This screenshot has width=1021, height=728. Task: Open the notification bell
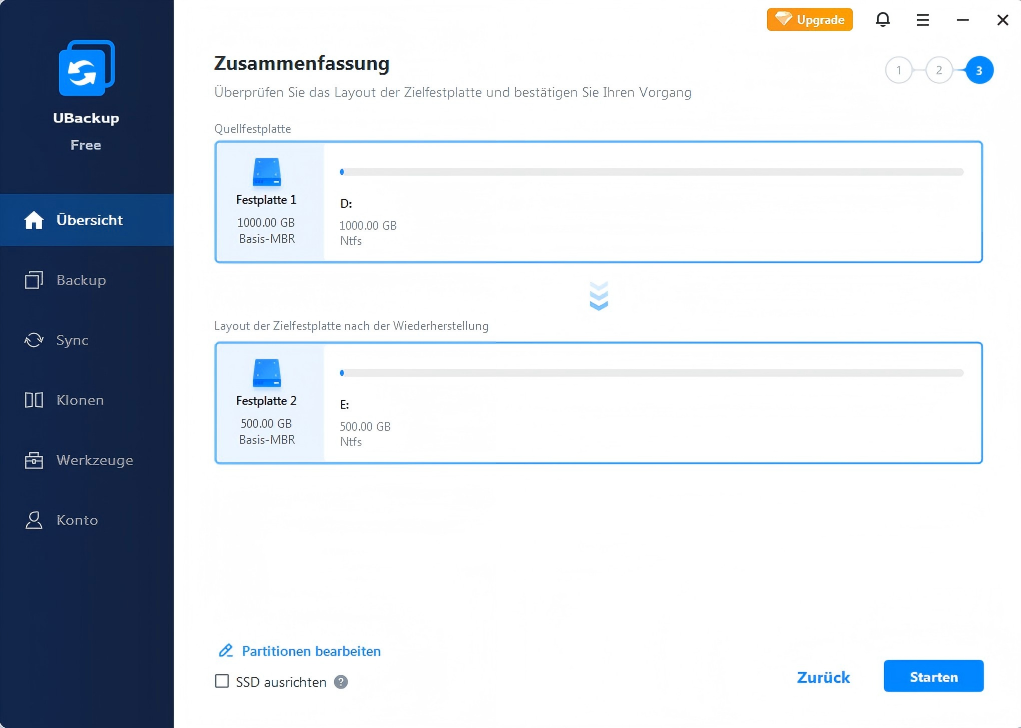[883, 19]
